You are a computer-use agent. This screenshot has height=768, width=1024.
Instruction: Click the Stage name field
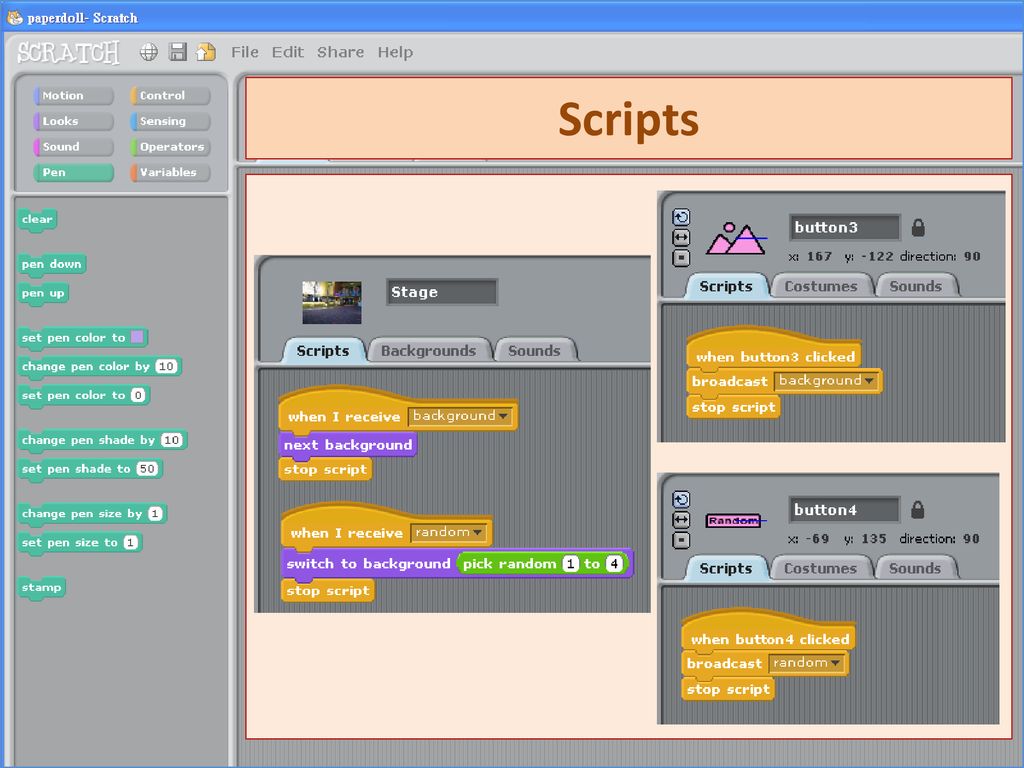[441, 292]
